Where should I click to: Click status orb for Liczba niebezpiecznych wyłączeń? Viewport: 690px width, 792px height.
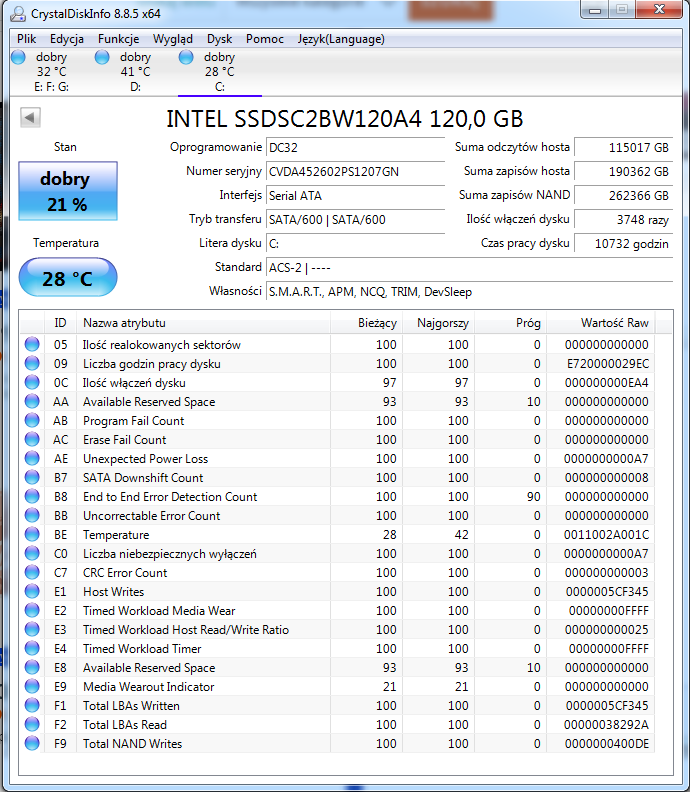coord(32,553)
